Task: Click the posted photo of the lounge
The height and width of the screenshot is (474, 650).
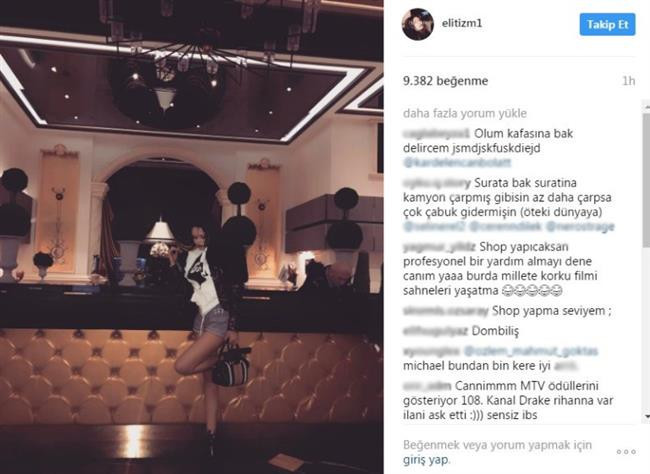Action: click(x=192, y=237)
